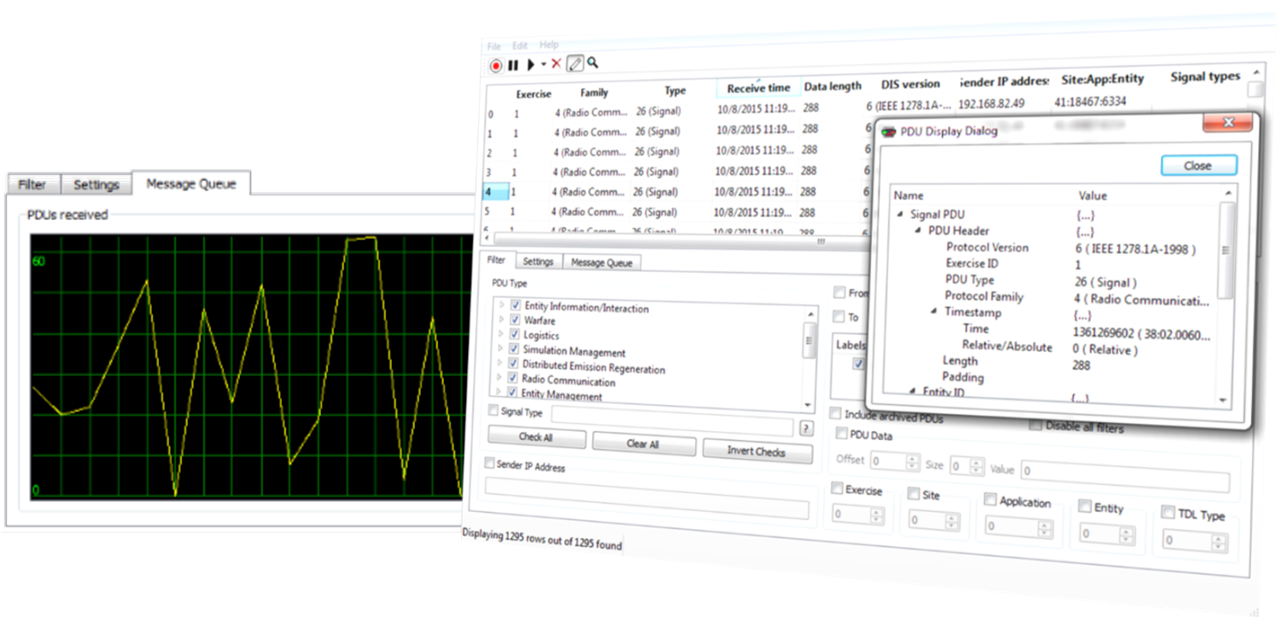The image size is (1280, 624).
Task: Uncheck the Warfare PDU type checkbox
Action: (515, 321)
